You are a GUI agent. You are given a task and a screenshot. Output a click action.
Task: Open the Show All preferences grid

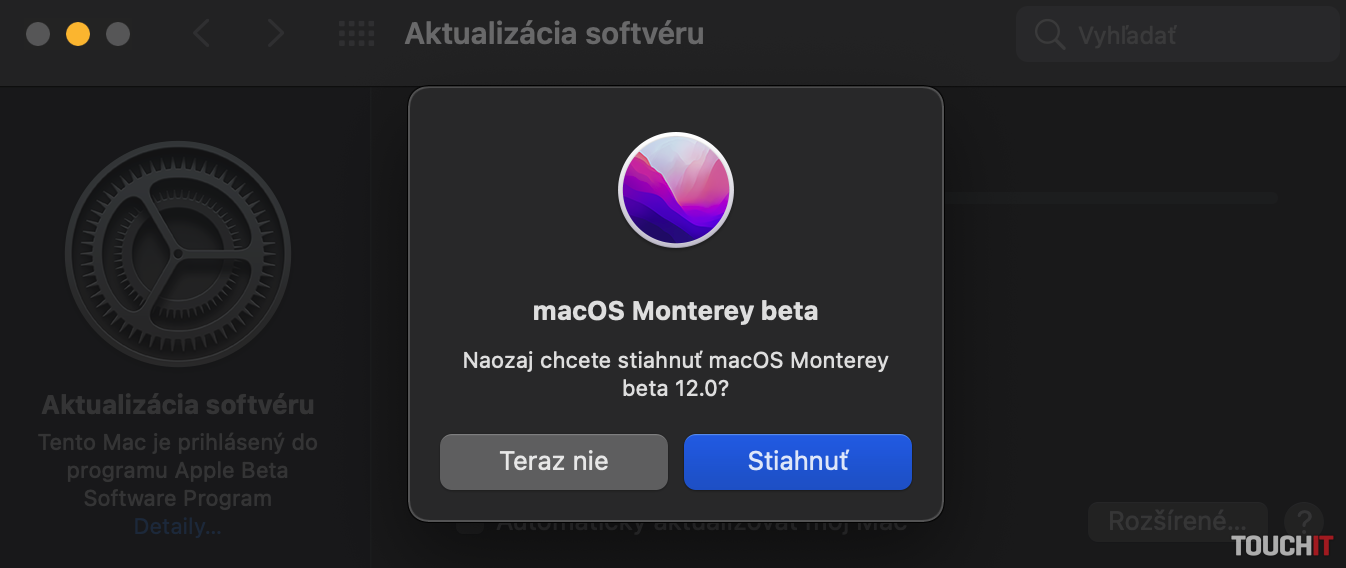pos(356,34)
